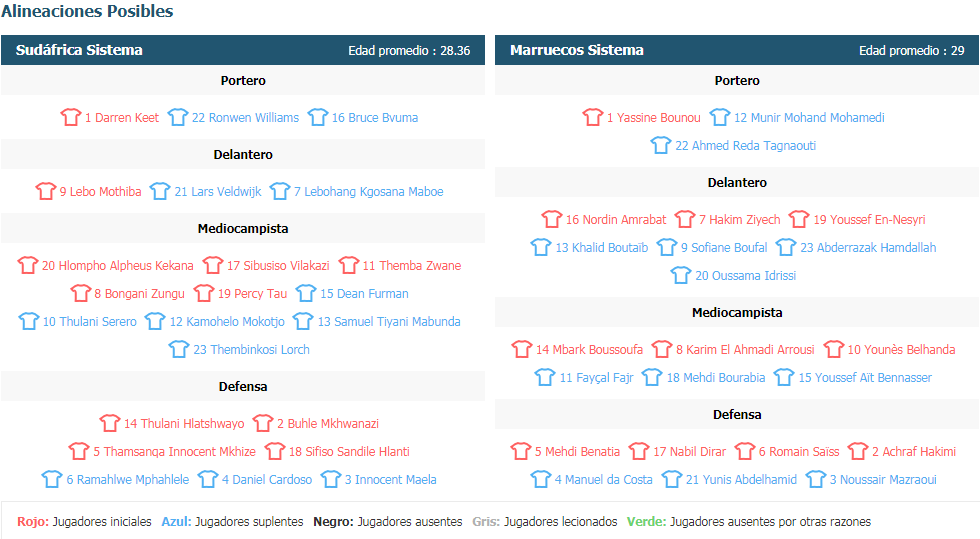The height and width of the screenshot is (539, 980).
Task: Open player 11 Fayçal Fajr
Action: [x=596, y=378]
